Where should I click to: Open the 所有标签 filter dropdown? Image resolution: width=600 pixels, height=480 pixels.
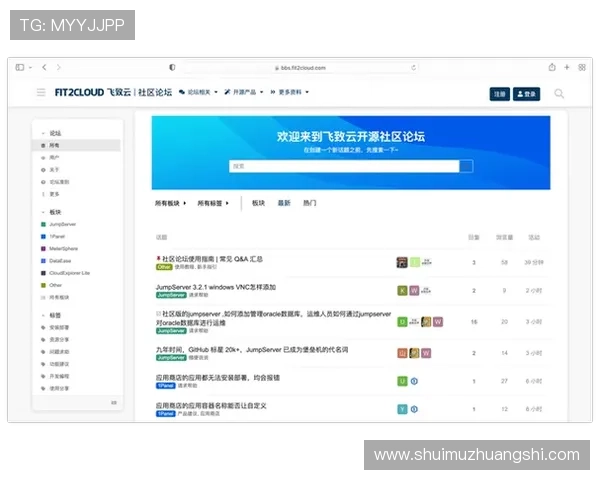(213, 203)
